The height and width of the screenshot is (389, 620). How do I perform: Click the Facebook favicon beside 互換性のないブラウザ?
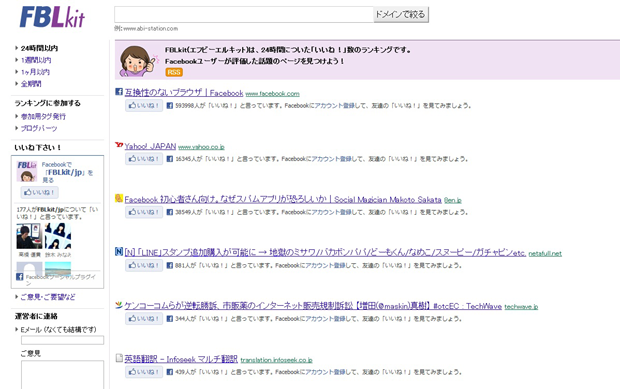(119, 92)
